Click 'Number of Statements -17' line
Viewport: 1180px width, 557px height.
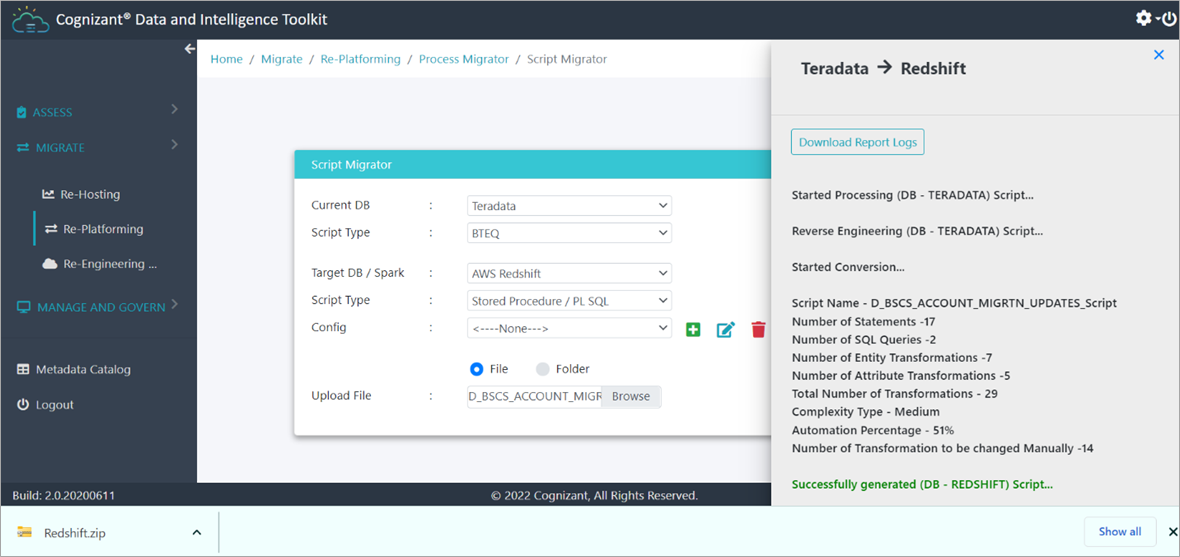(862, 321)
